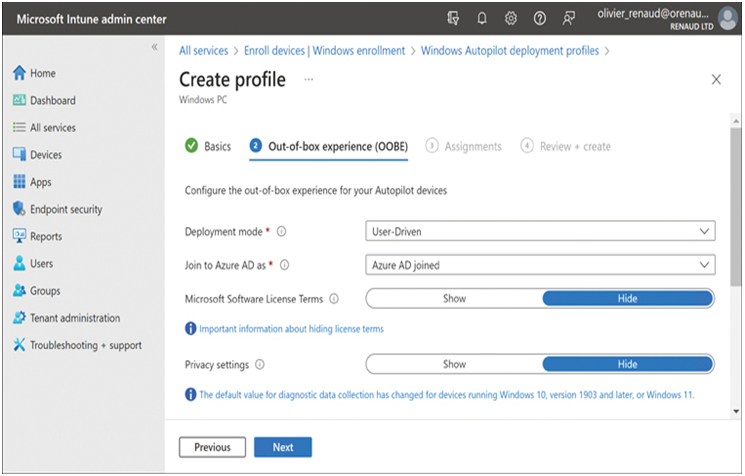The height and width of the screenshot is (476, 745).
Task: Click the vertical scrollbar thumb
Action: pos(736,206)
